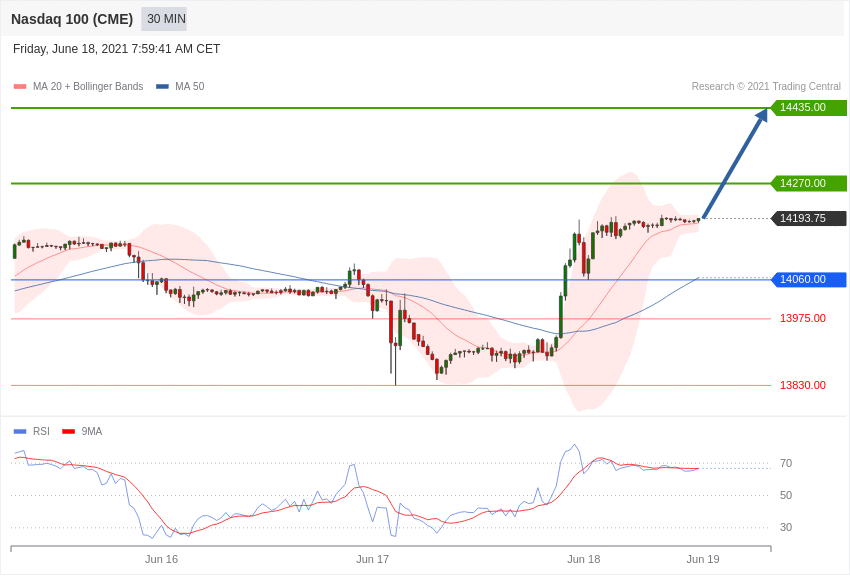Click the MA 50 legend label
The height and width of the screenshot is (576, 850).
[190, 86]
